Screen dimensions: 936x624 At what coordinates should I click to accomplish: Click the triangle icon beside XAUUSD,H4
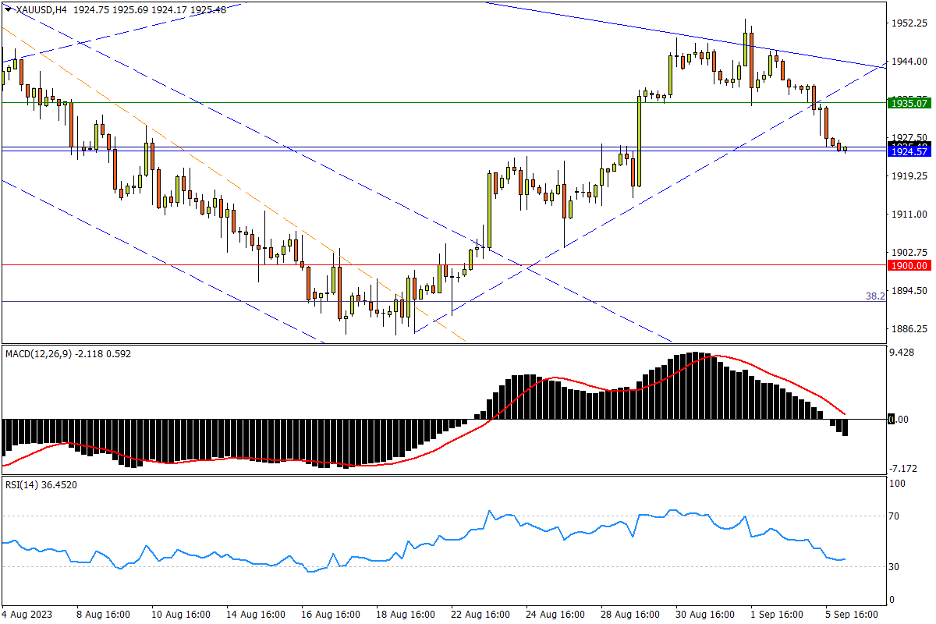pyautogui.click(x=9, y=9)
